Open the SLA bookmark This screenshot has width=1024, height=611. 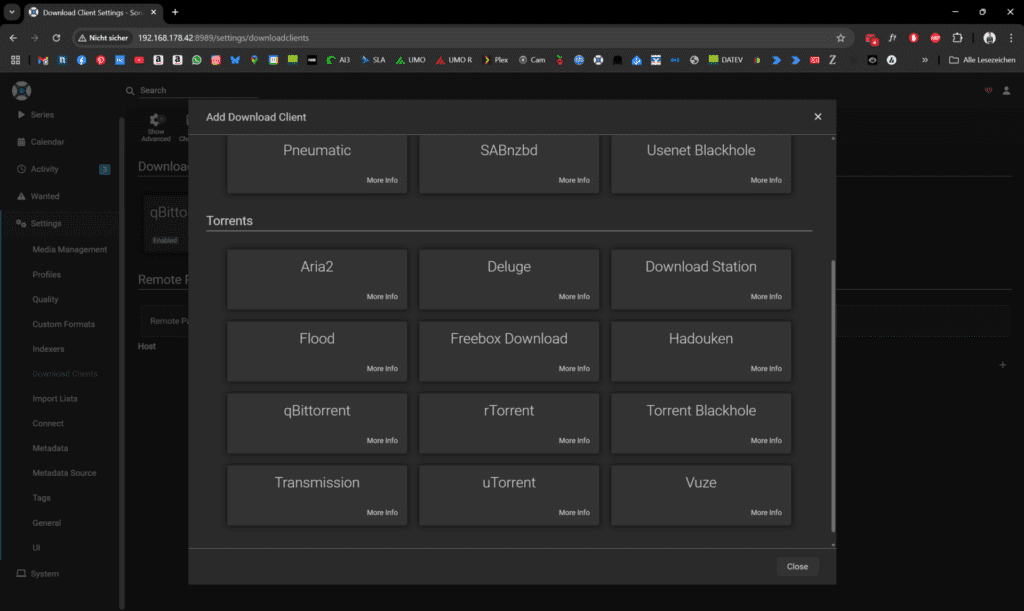(x=373, y=60)
